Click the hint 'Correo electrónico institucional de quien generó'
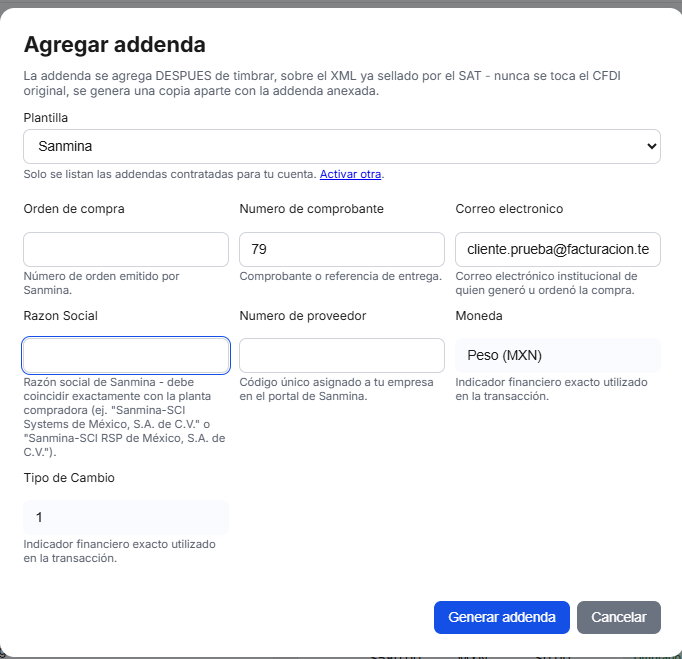This screenshot has width=682, height=659. [546, 283]
